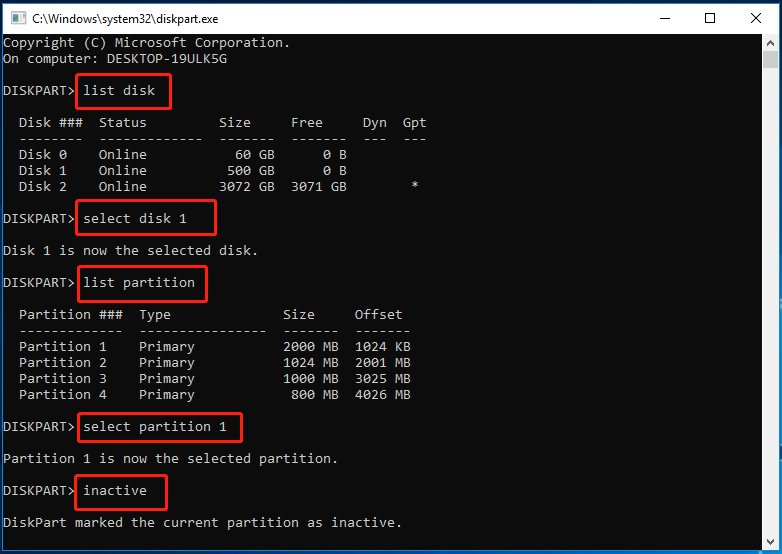Close the diskpart.exe window
This screenshot has width=782, height=554.
click(x=756, y=18)
